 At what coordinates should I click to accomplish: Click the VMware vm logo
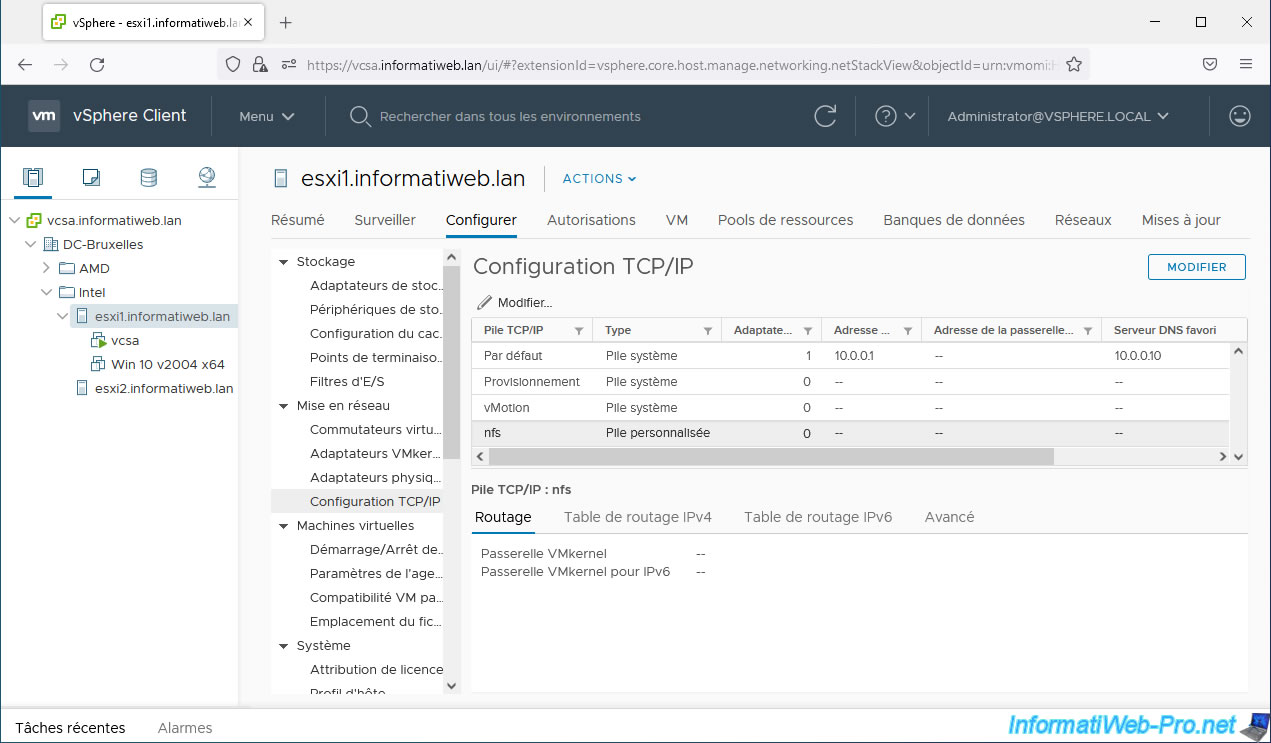44,116
